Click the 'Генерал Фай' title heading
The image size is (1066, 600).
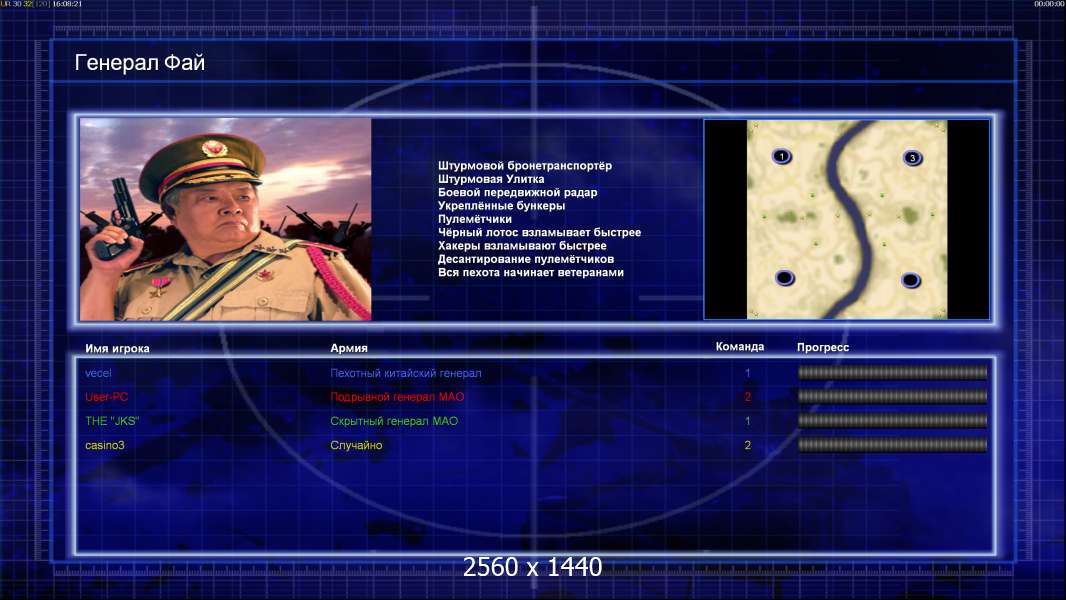pos(139,63)
